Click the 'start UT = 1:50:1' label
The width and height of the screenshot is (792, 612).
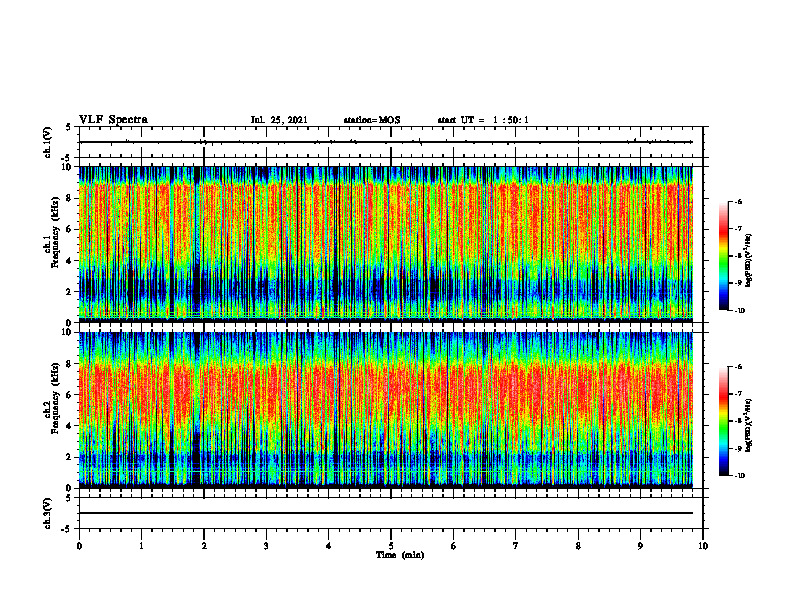483,120
